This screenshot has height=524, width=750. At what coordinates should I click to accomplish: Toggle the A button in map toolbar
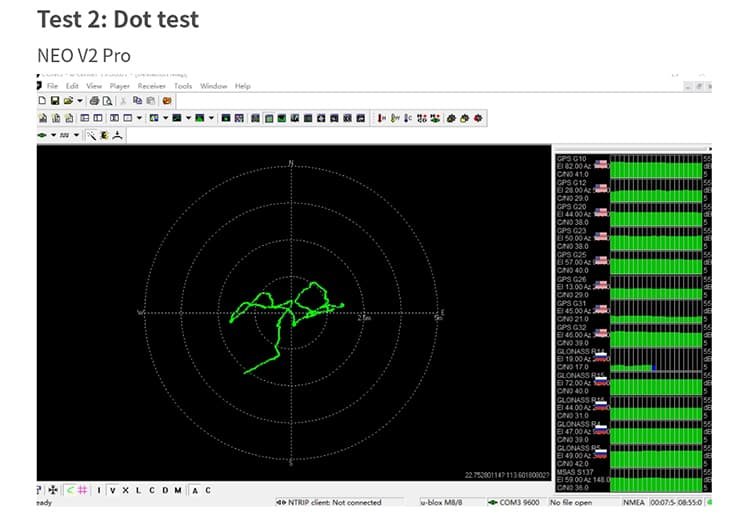click(195, 490)
